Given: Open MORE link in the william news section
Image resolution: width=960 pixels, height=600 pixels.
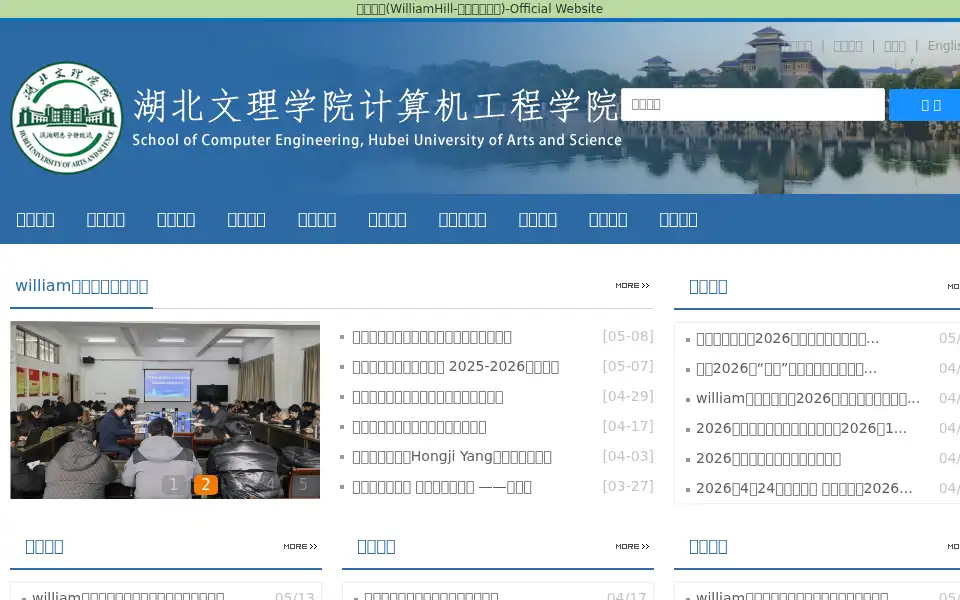Looking at the screenshot, I should pos(632,285).
